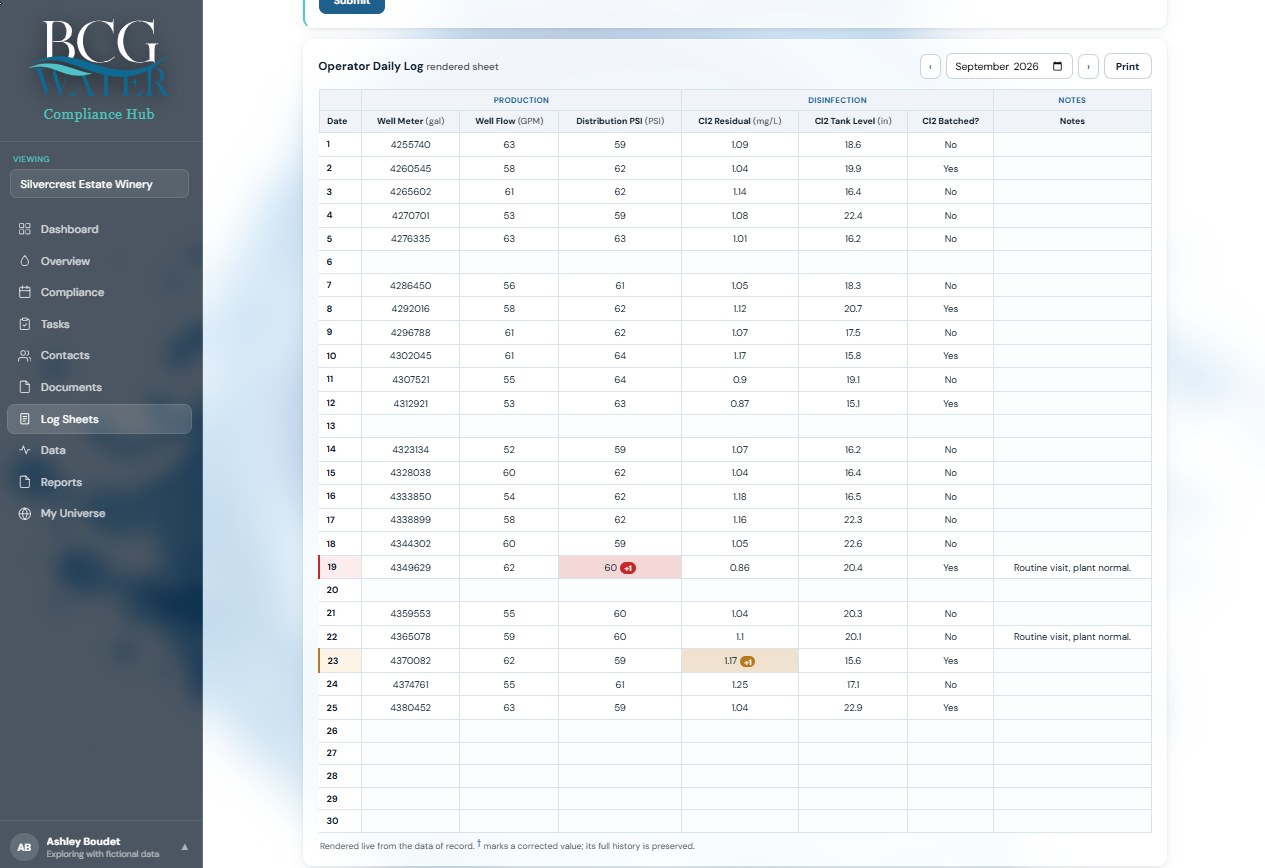Click the Overview droplet icon
This screenshot has width=1265, height=868.
pyautogui.click(x=25, y=261)
